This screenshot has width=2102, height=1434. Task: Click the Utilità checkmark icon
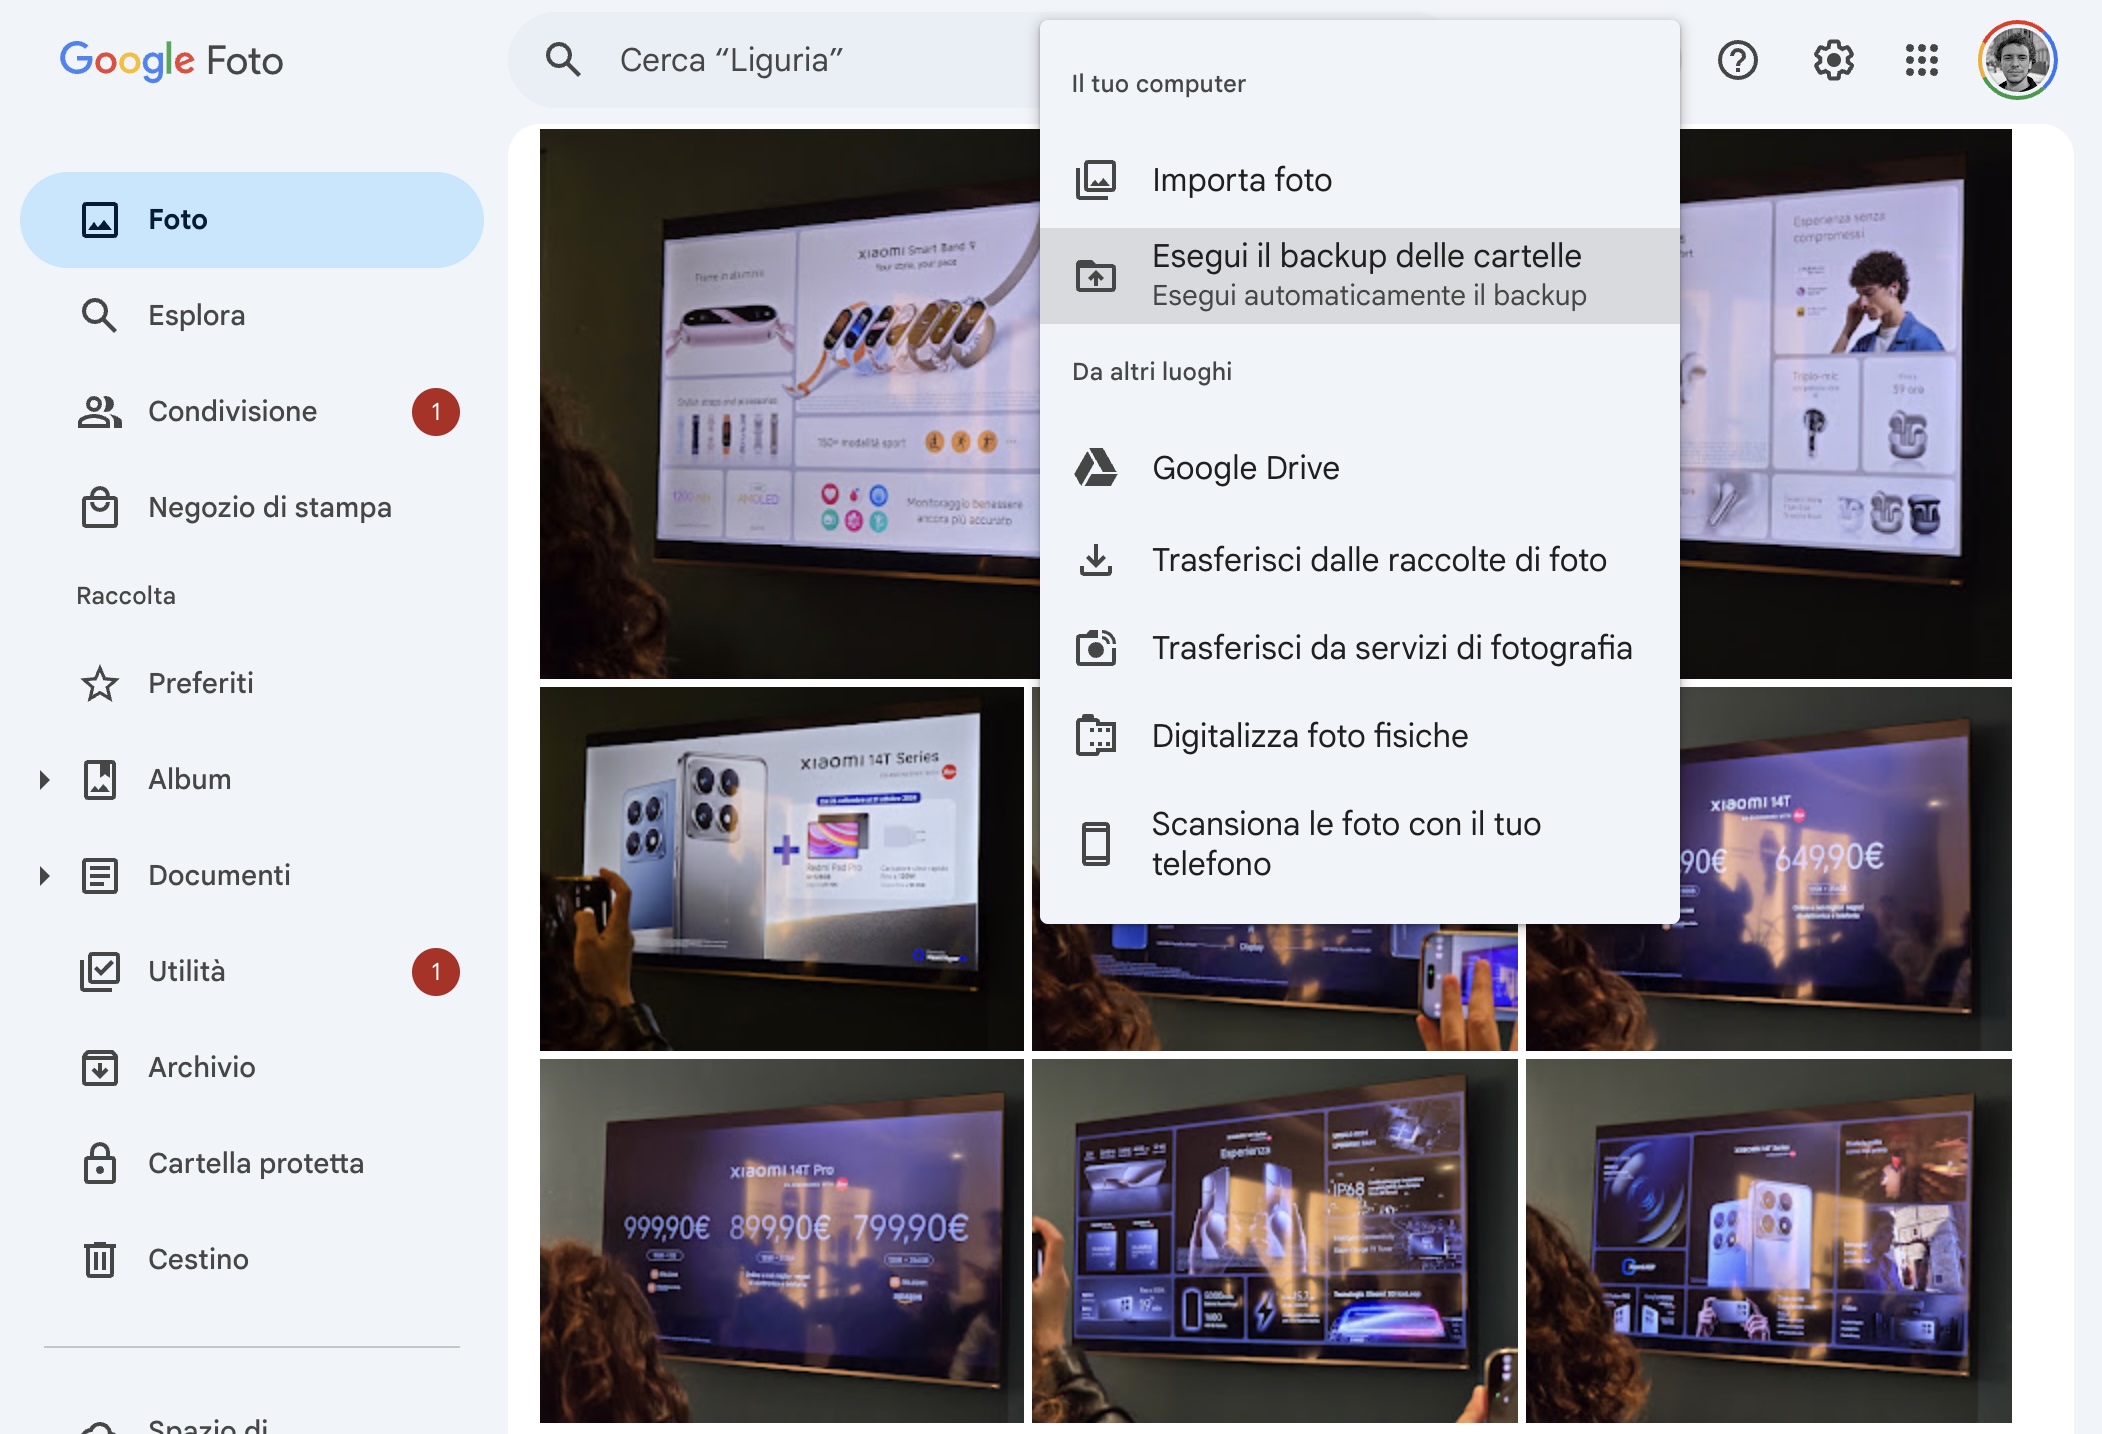[x=100, y=972]
